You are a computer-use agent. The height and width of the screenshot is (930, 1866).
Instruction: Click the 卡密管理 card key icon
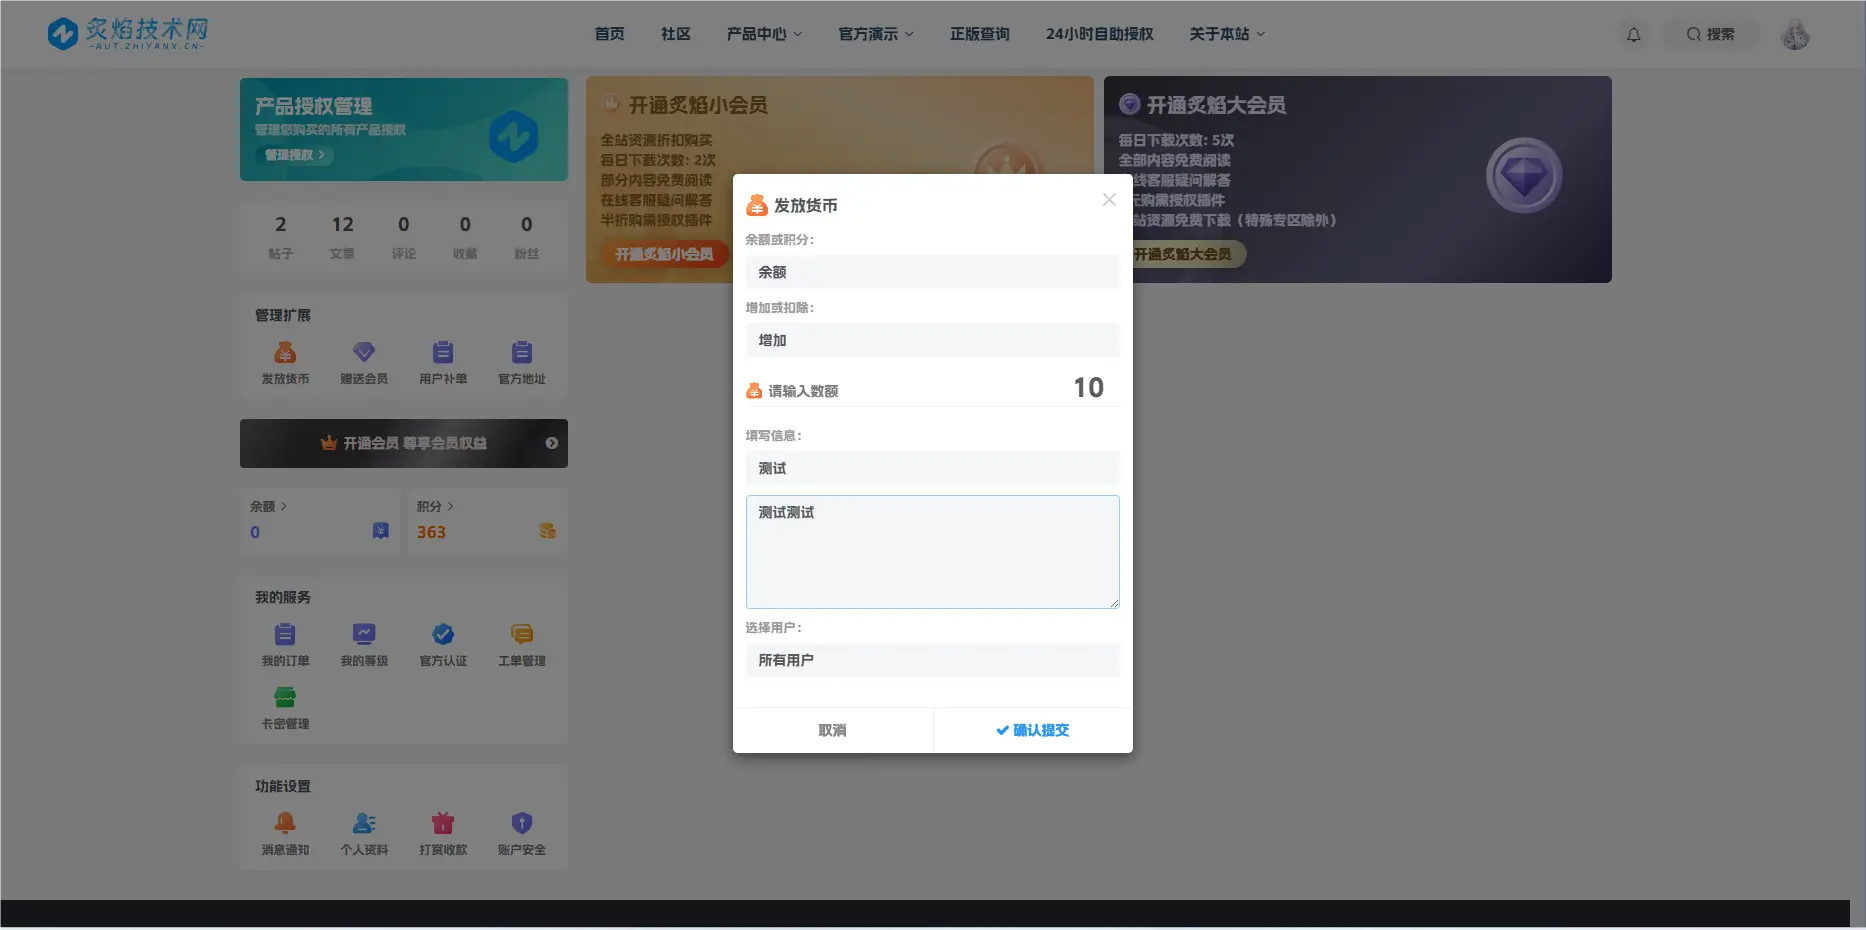[x=284, y=710]
